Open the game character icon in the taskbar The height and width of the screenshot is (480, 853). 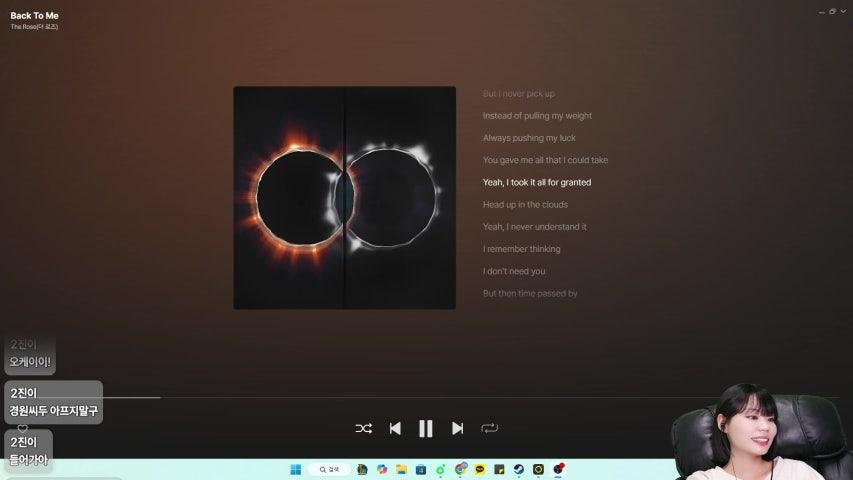click(x=362, y=469)
